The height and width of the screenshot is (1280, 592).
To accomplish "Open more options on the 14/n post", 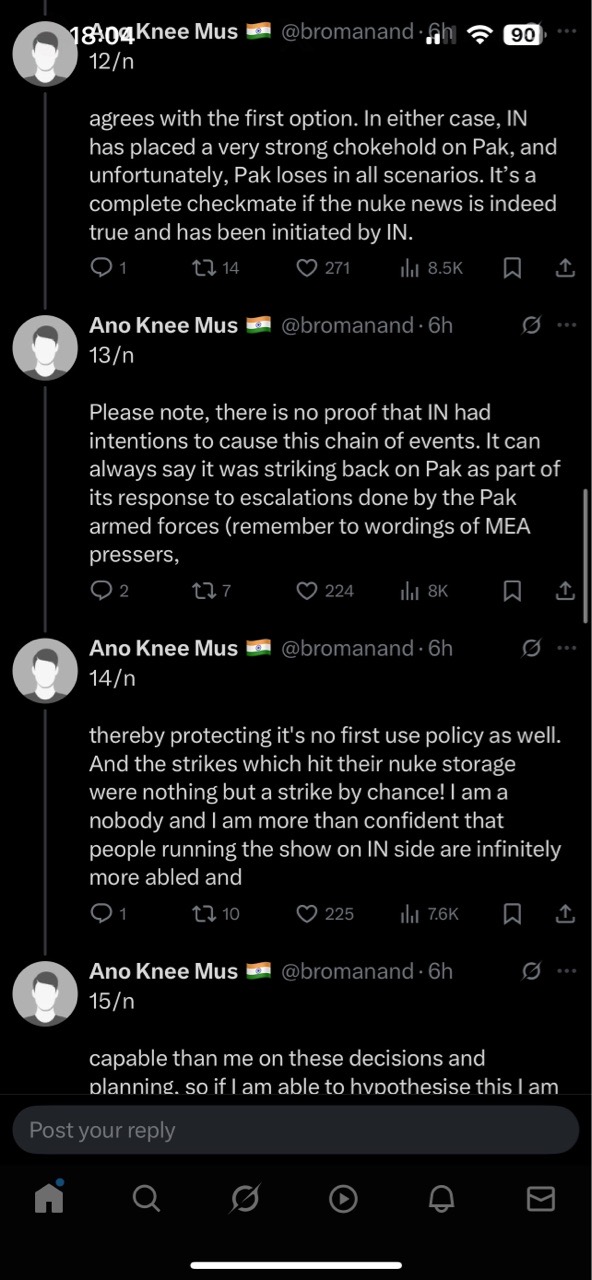I will click(x=567, y=648).
